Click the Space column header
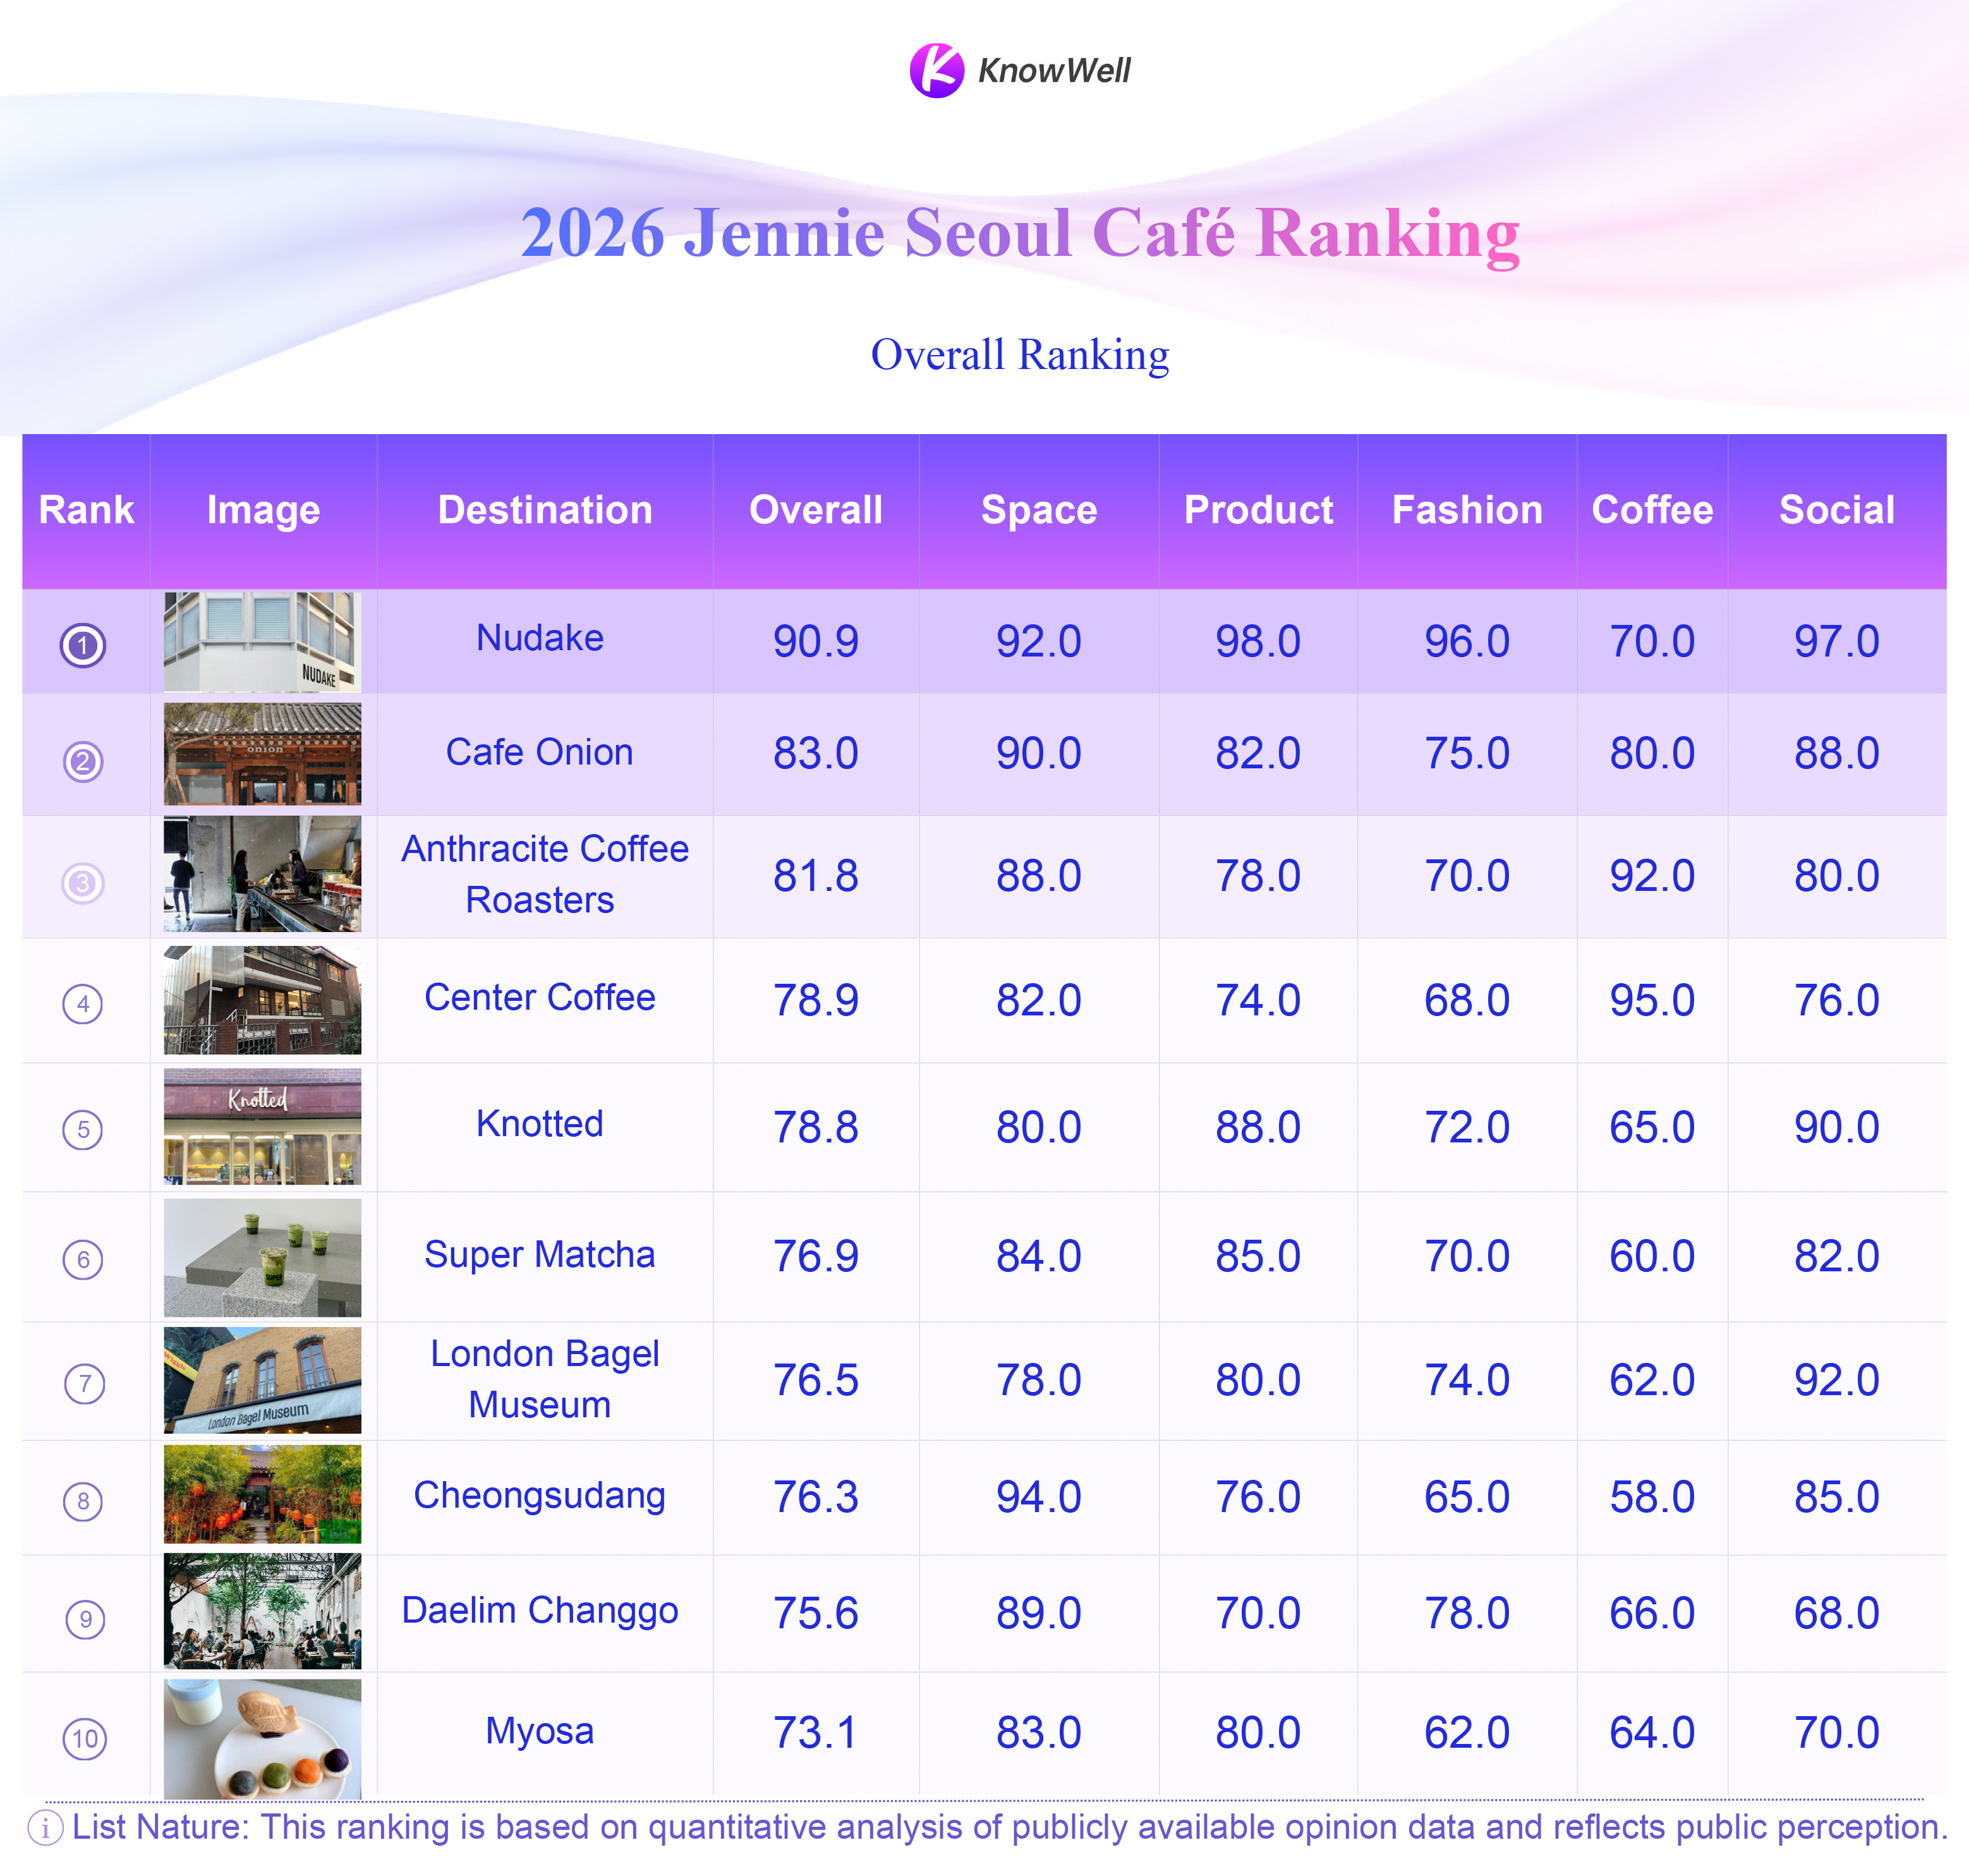1969x1876 pixels. click(x=1039, y=510)
